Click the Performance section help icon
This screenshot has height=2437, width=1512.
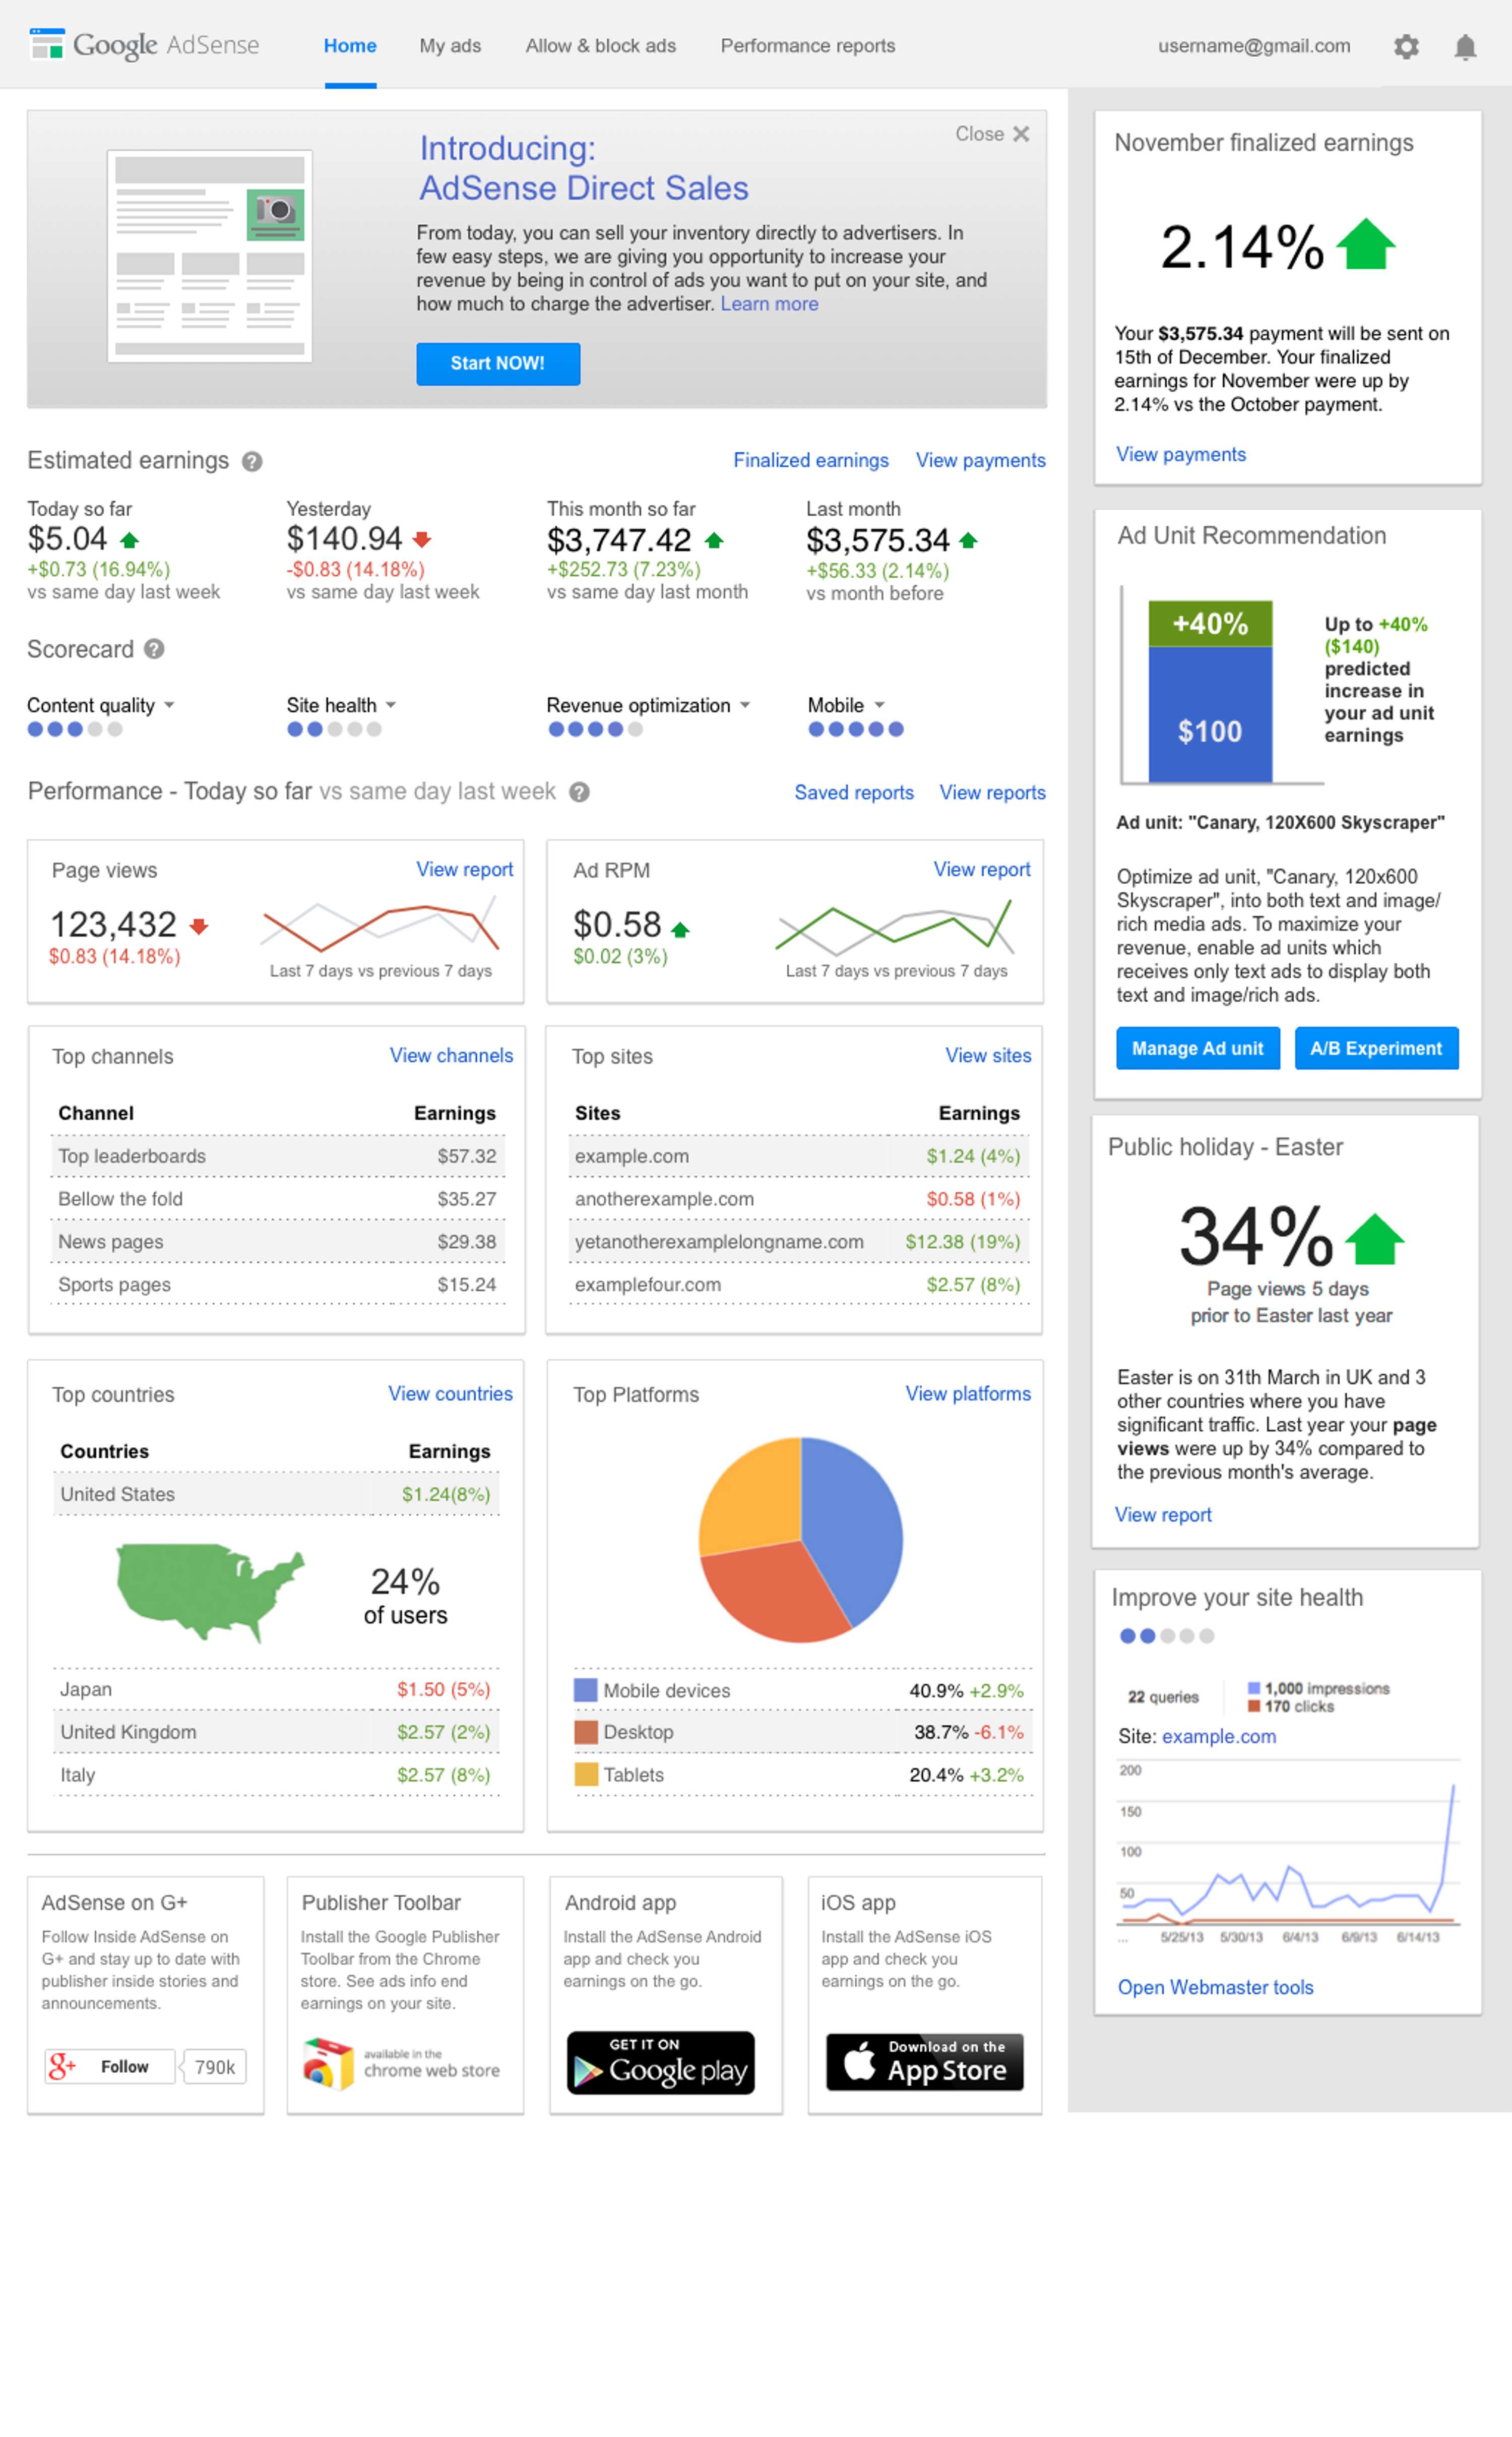(579, 792)
